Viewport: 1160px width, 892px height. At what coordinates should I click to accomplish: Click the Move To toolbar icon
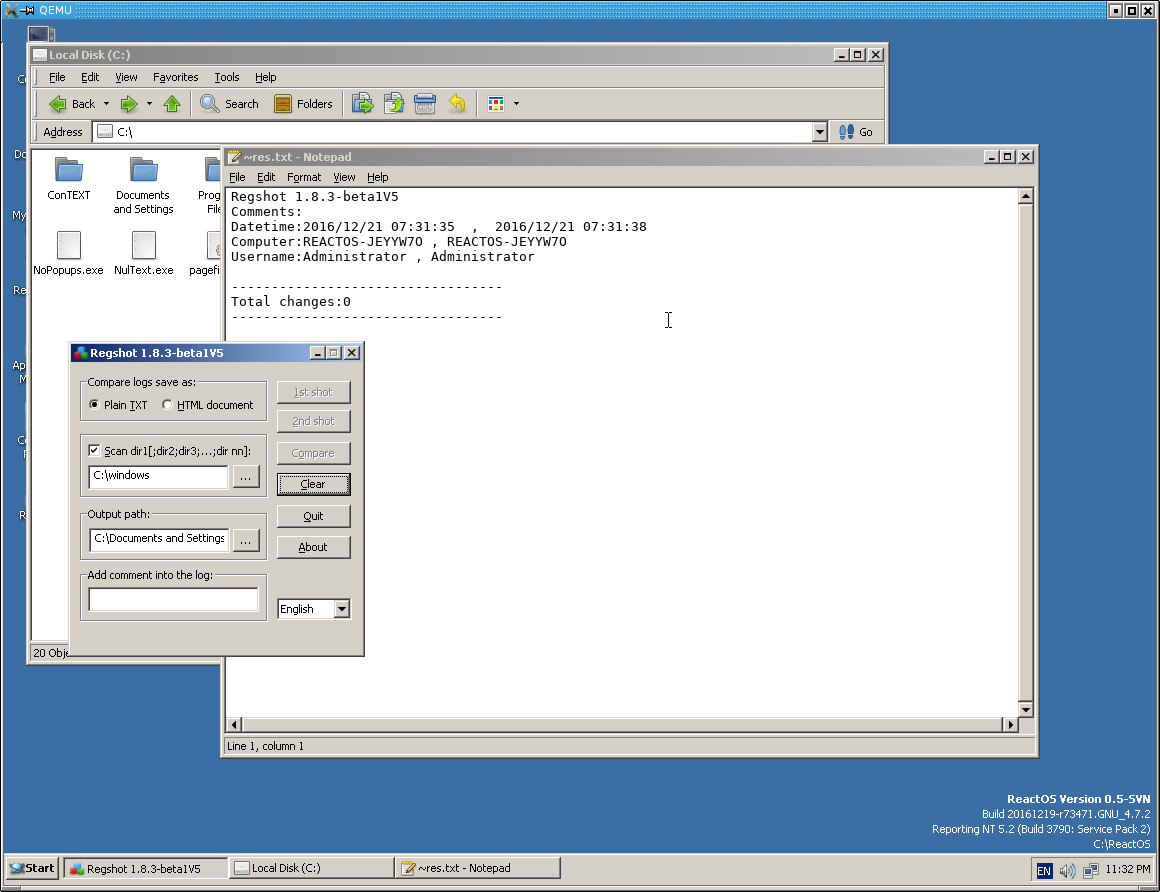[x=362, y=104]
